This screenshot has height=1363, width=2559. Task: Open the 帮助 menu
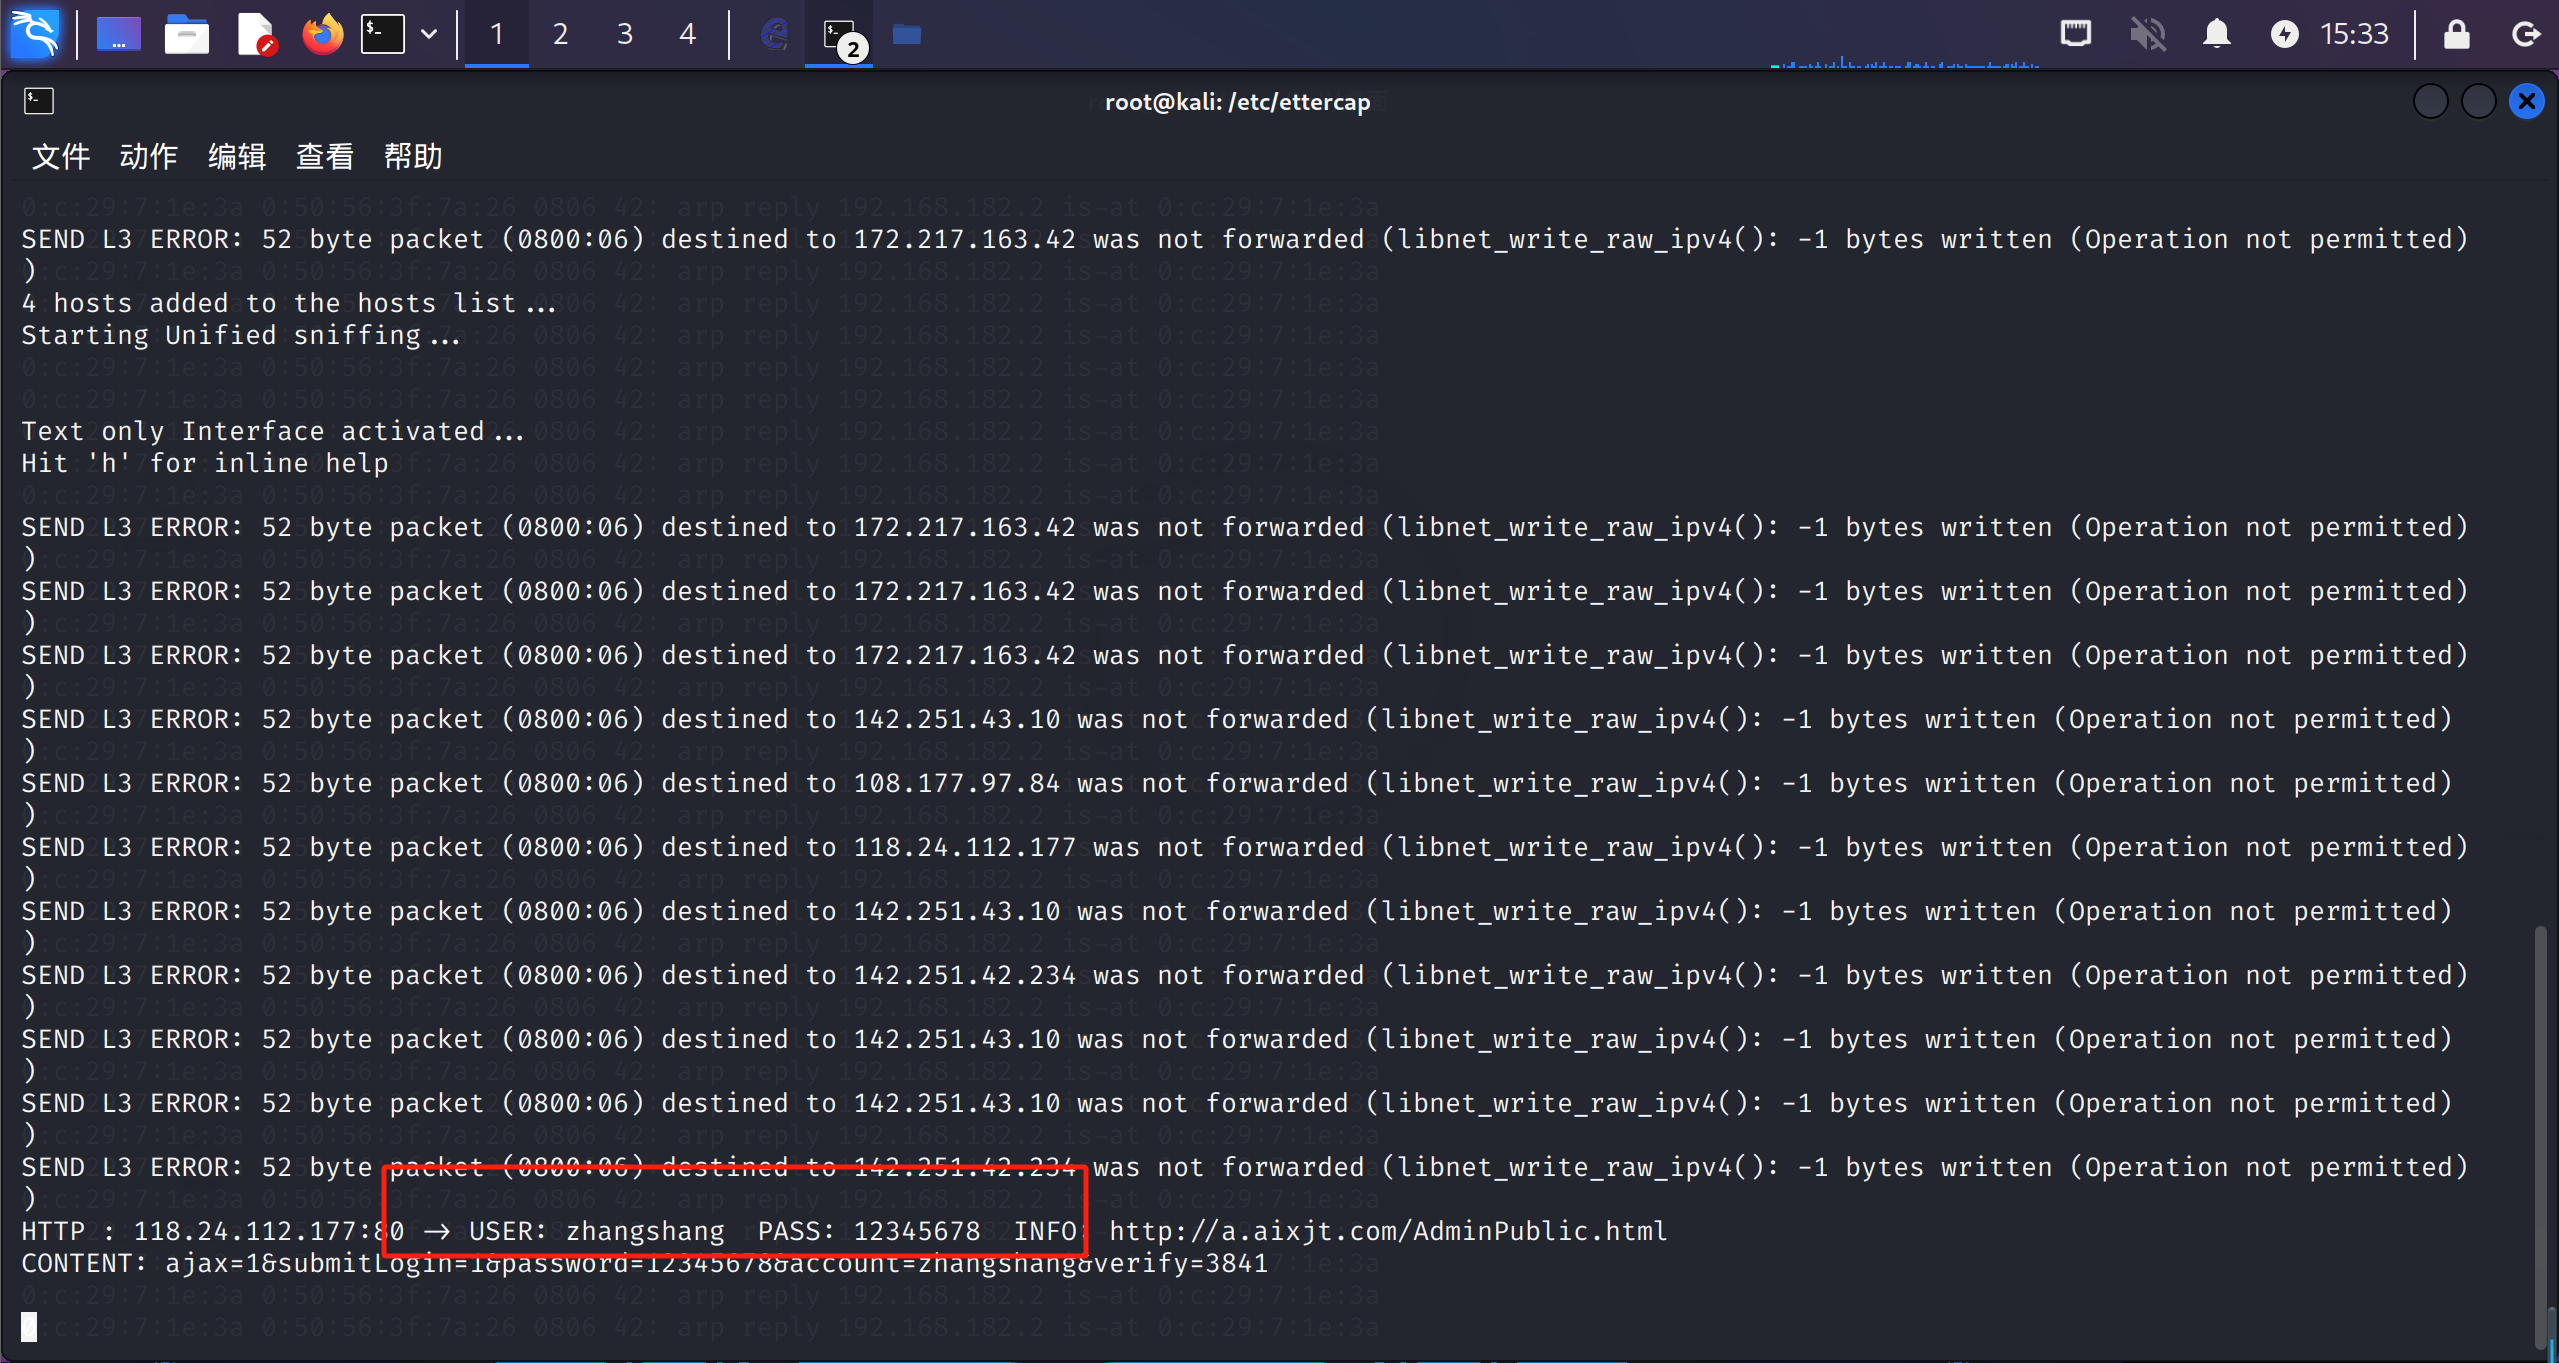pos(412,156)
